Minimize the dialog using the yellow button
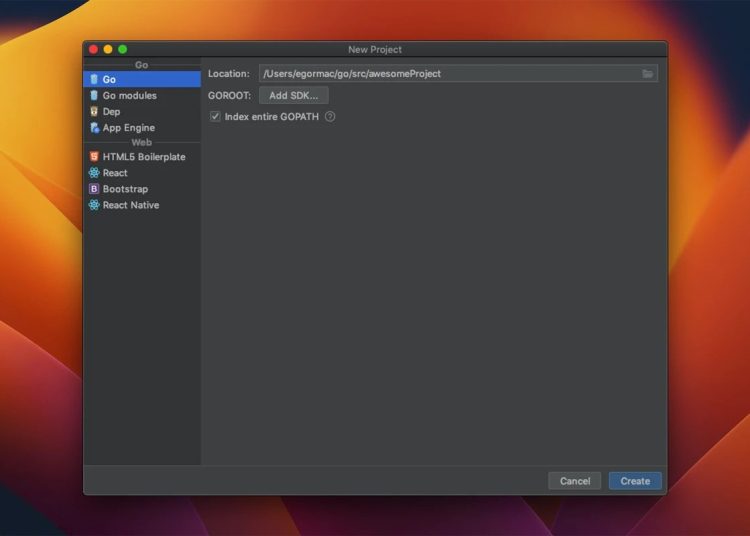 [108, 49]
